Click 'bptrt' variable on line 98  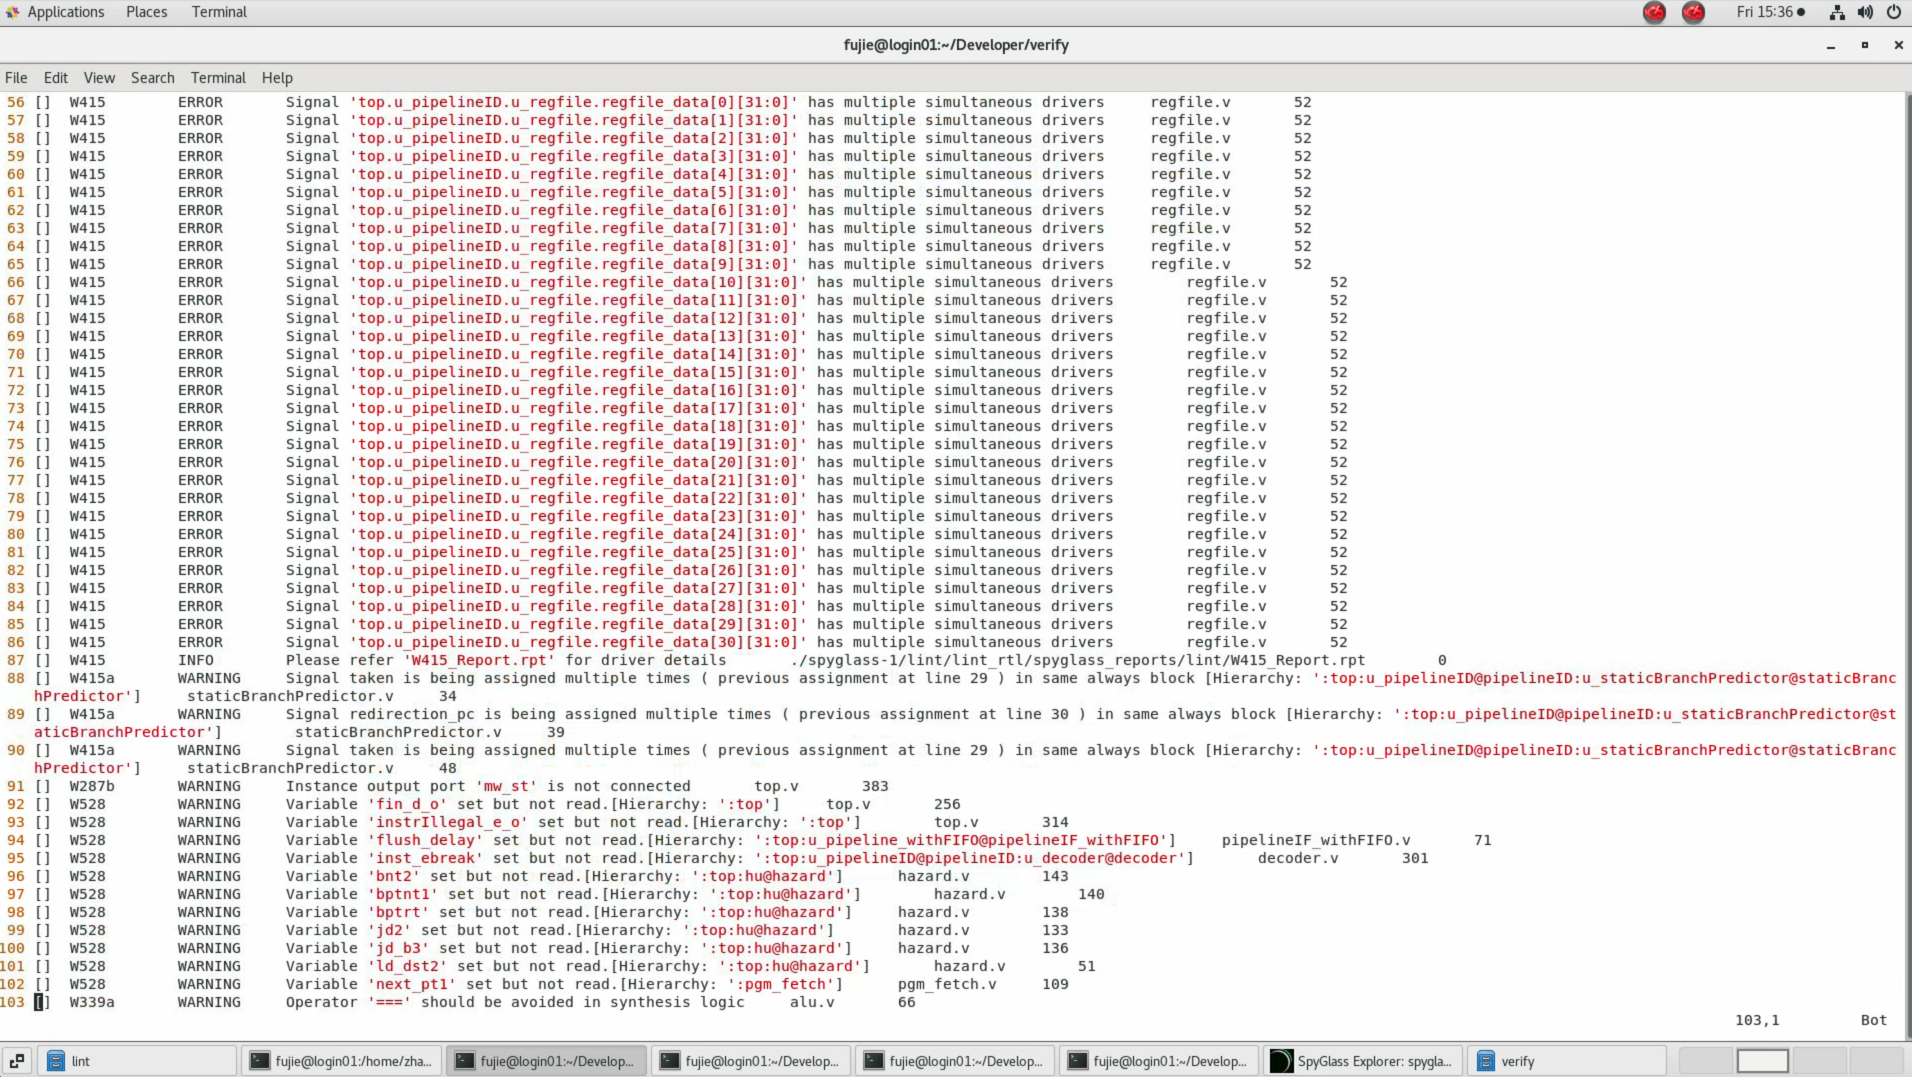pyautogui.click(x=399, y=912)
